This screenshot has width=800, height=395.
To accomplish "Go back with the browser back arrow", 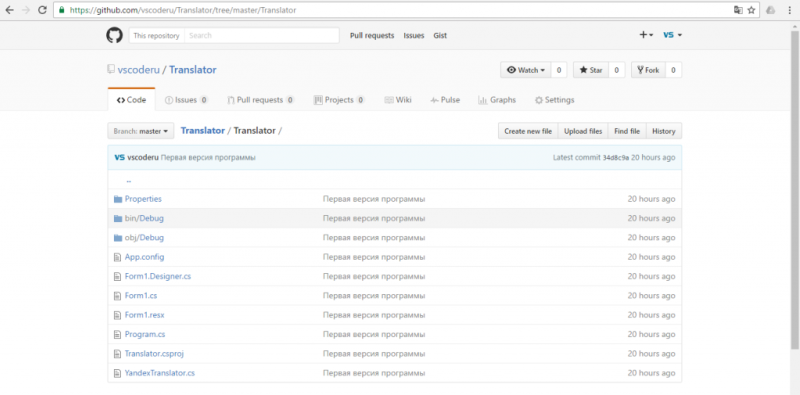I will pos(10,10).
